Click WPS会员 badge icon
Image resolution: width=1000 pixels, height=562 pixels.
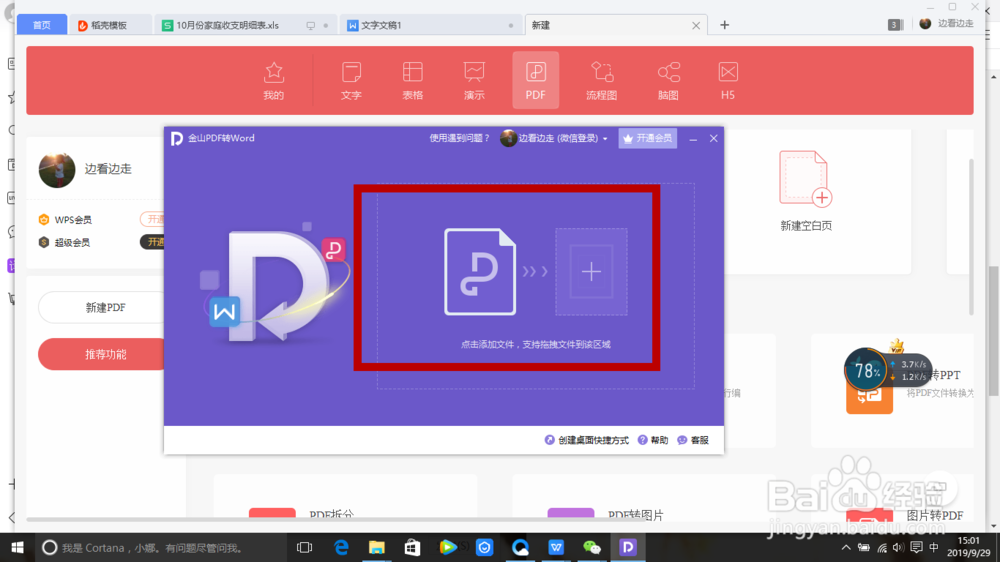43,219
